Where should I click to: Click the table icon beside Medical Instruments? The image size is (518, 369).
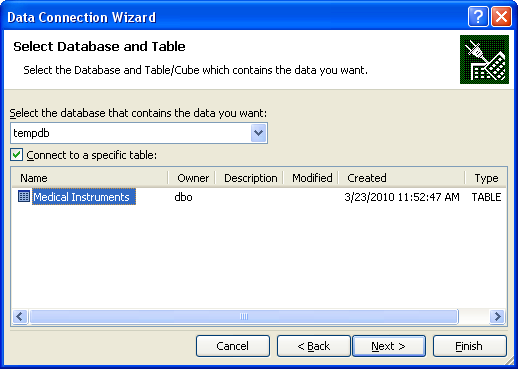[x=24, y=196]
